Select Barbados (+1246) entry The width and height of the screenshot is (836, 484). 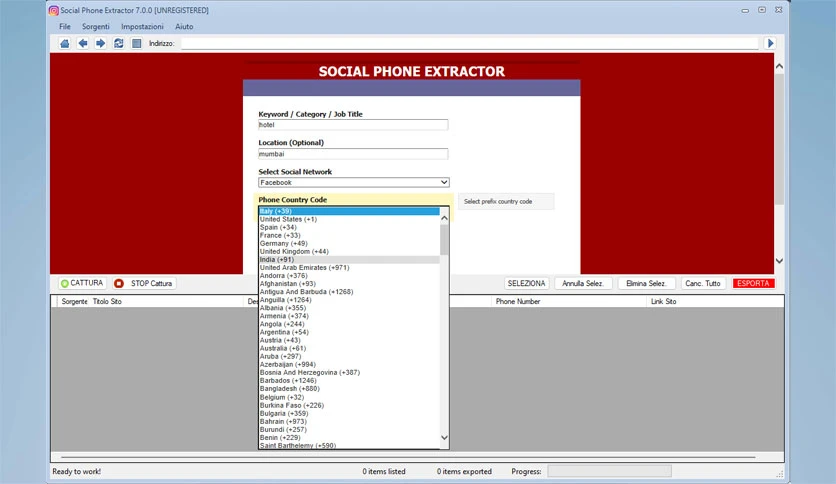coord(349,381)
